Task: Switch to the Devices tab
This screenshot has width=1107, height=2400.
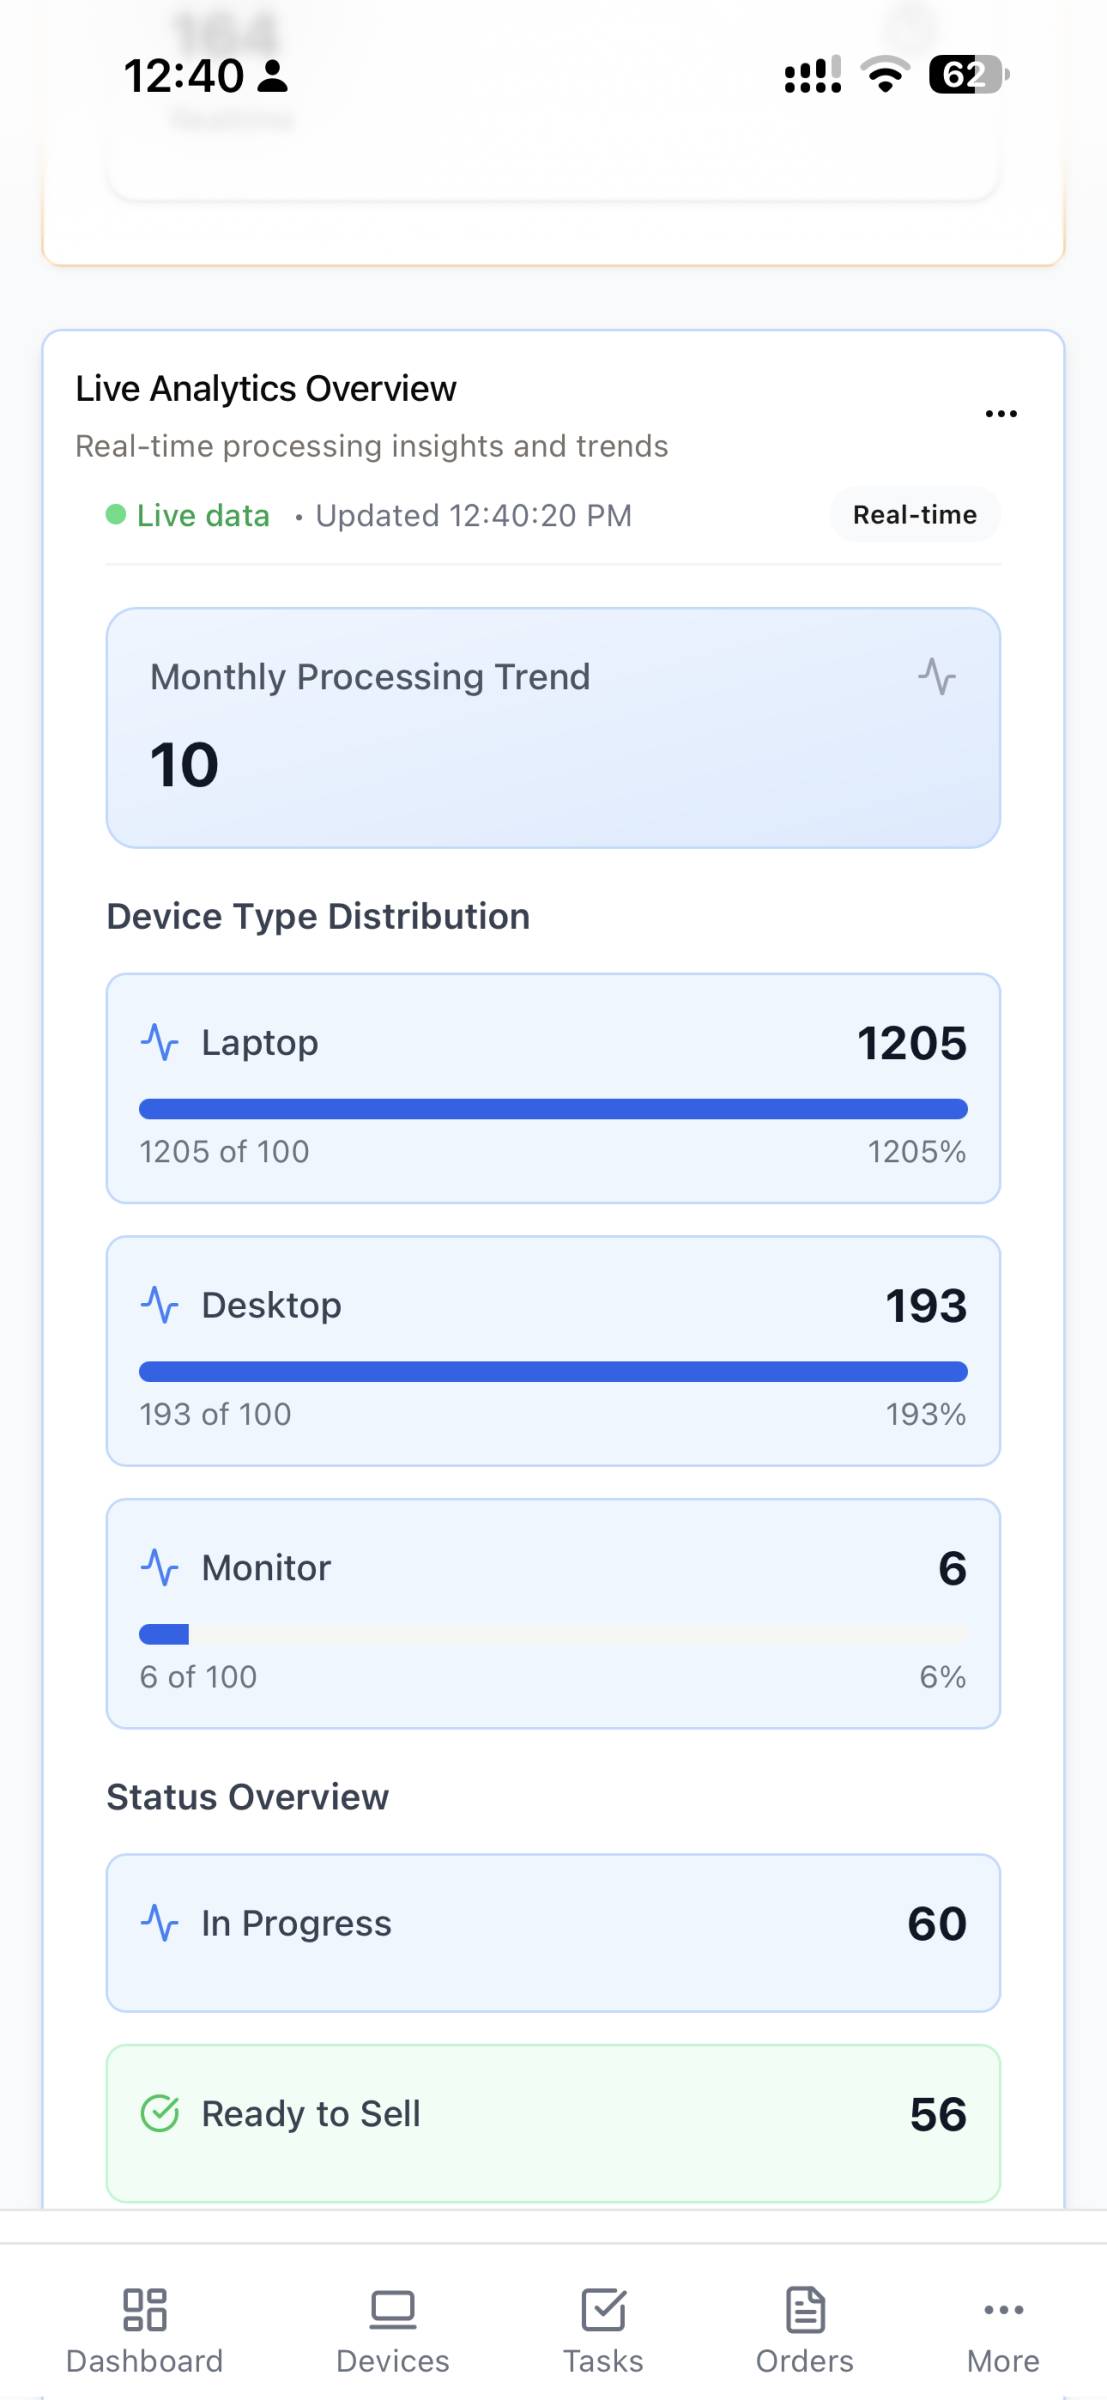Action: point(393,2330)
